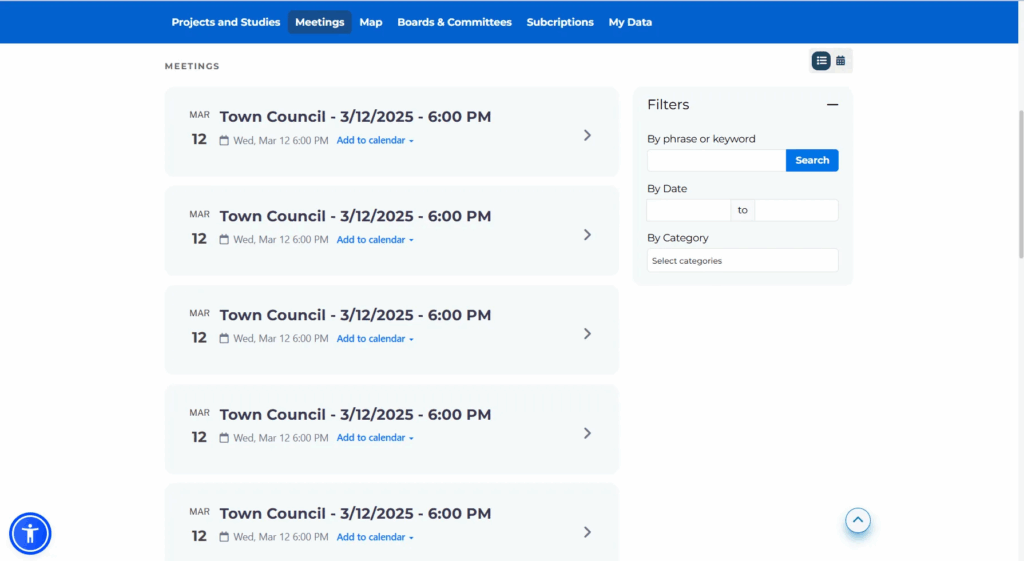Open the Select categories dropdown
The height and width of the screenshot is (561, 1024).
point(742,261)
